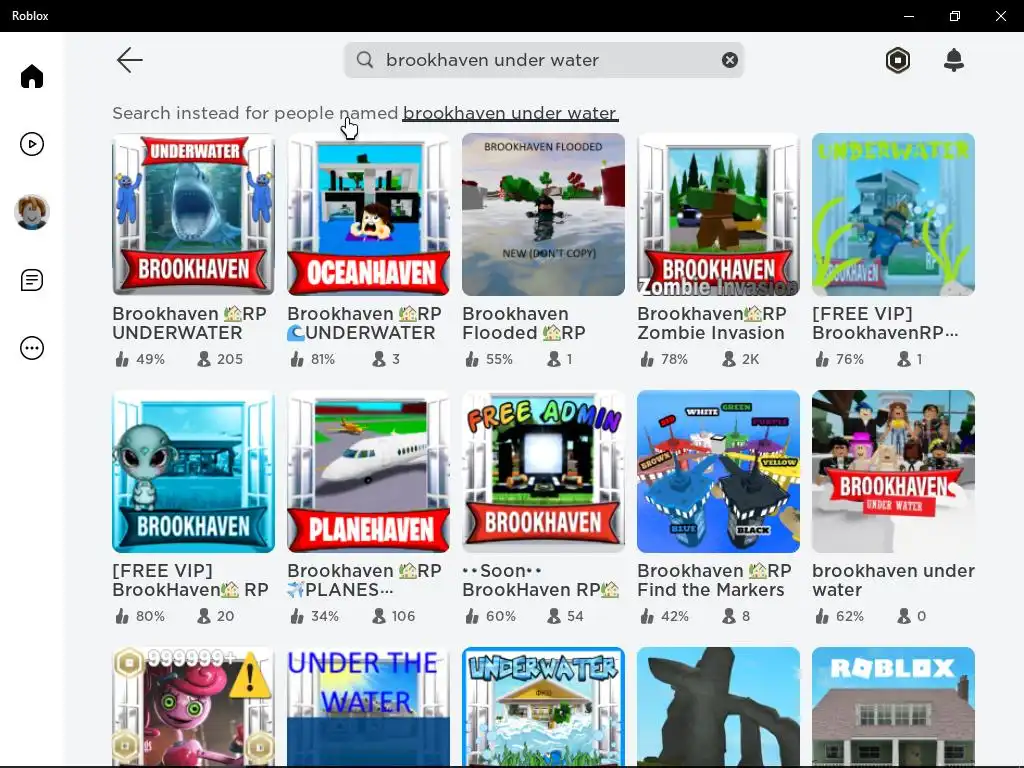This screenshot has height=768, width=1024.
Task: Open the Discover play icon in sidebar
Action: click(31, 144)
